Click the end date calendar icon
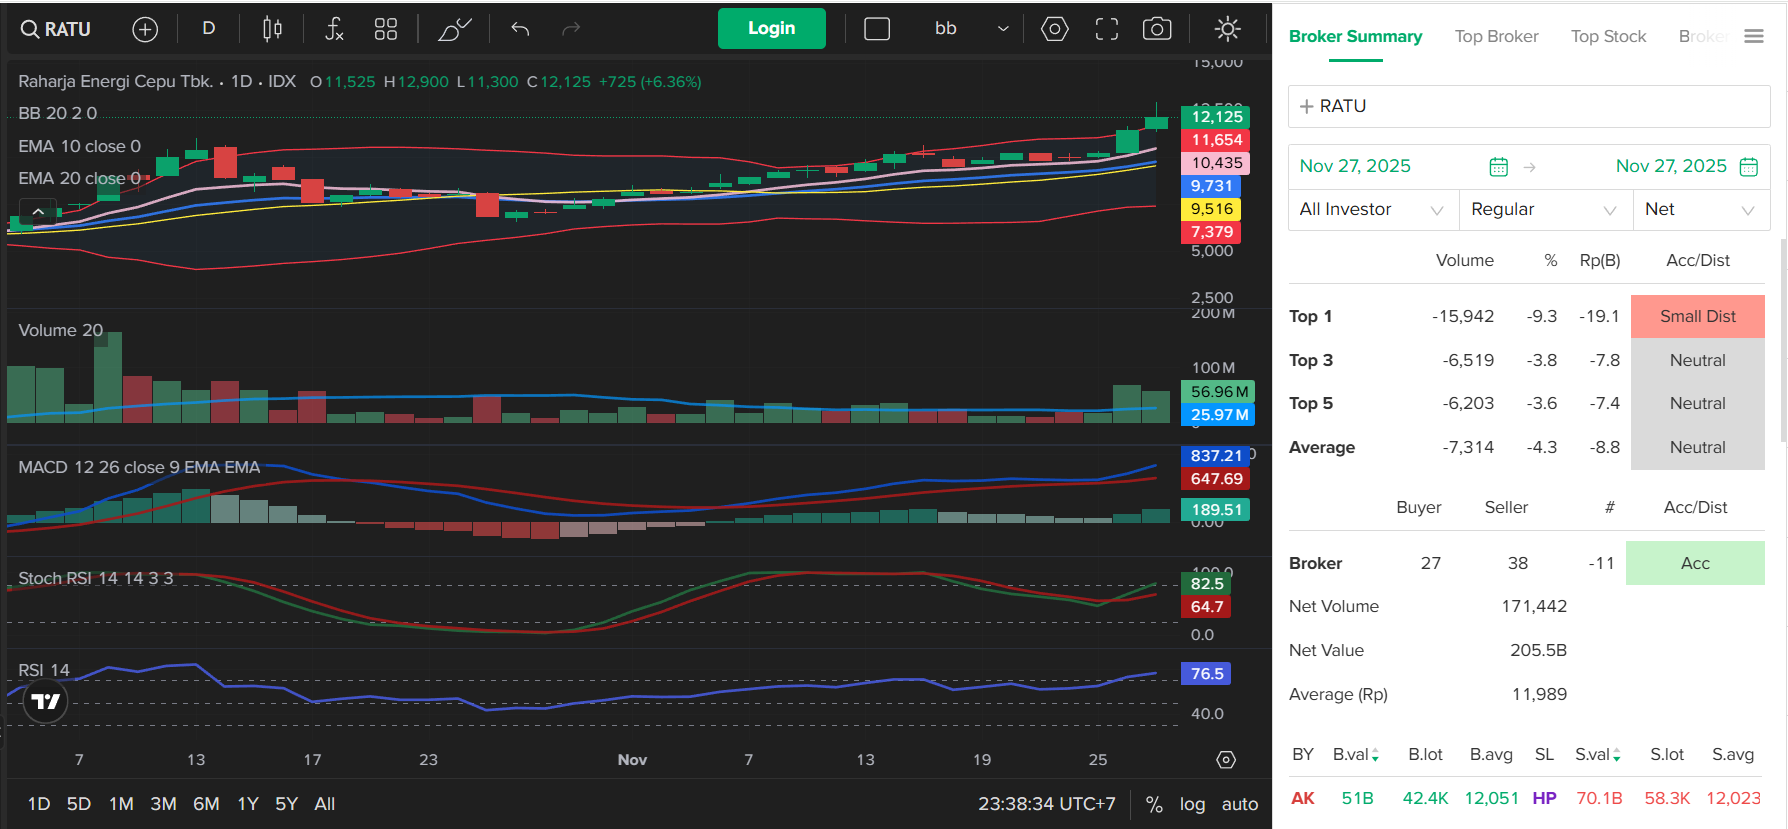The height and width of the screenshot is (829, 1788). pyautogui.click(x=1749, y=167)
